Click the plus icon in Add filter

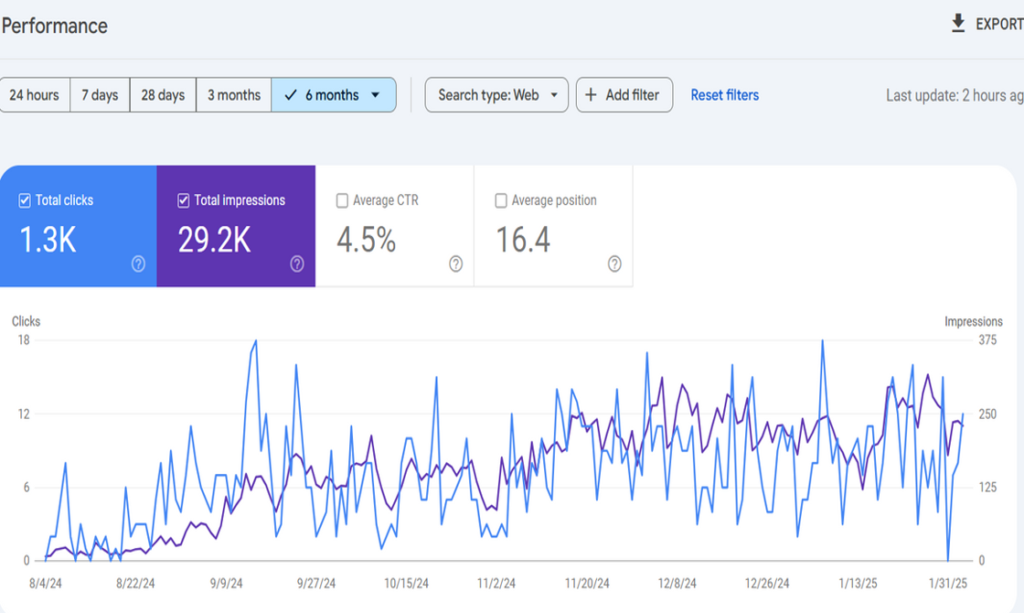(x=591, y=95)
